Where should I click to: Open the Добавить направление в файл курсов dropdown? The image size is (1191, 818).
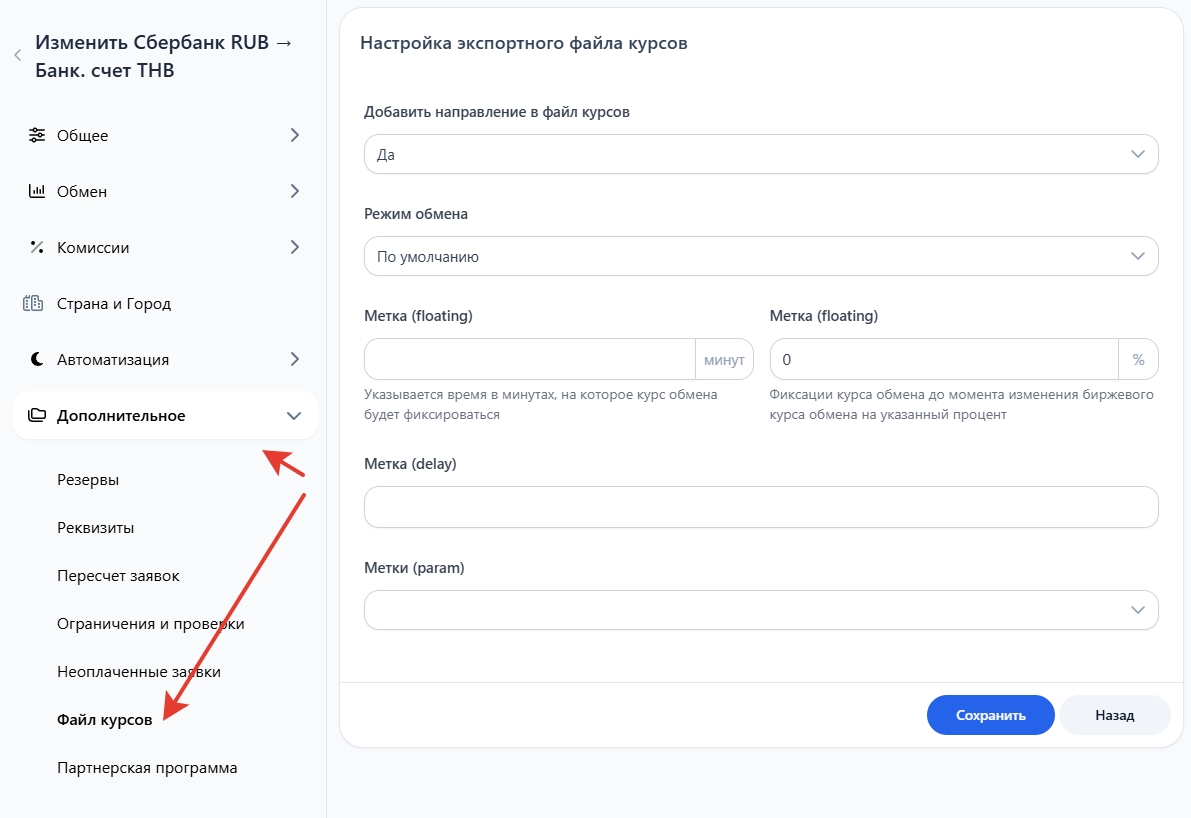click(760, 154)
